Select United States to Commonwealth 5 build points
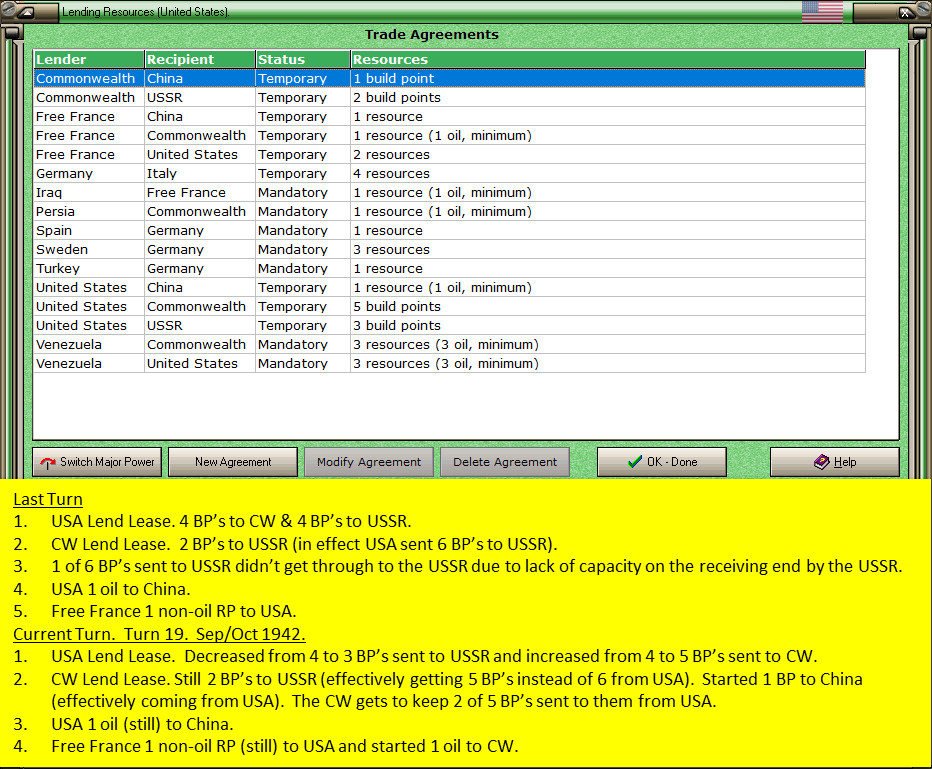This screenshot has width=932, height=769. pyautogui.click(x=449, y=307)
